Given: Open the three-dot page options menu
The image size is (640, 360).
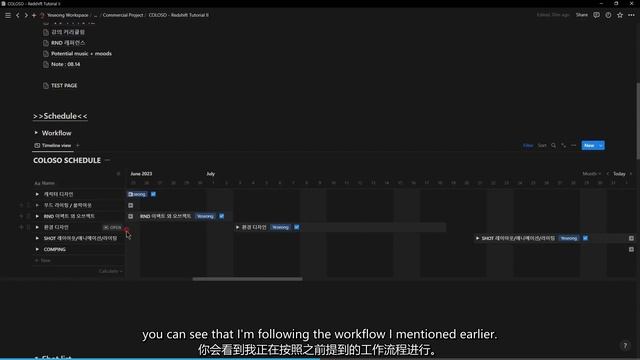Looking at the screenshot, I should 631,15.
